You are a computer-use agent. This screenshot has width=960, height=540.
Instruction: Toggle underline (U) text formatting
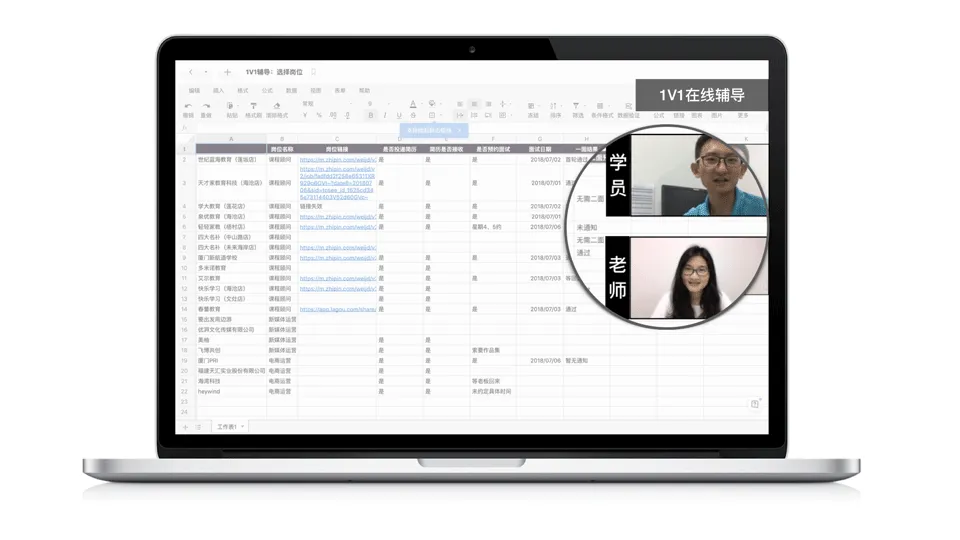(400, 116)
